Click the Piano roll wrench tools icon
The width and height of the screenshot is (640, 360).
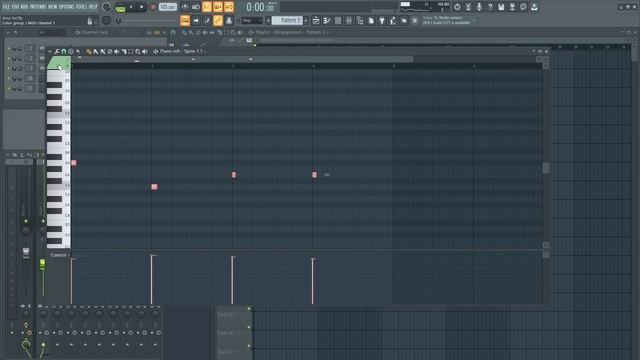click(x=57, y=51)
